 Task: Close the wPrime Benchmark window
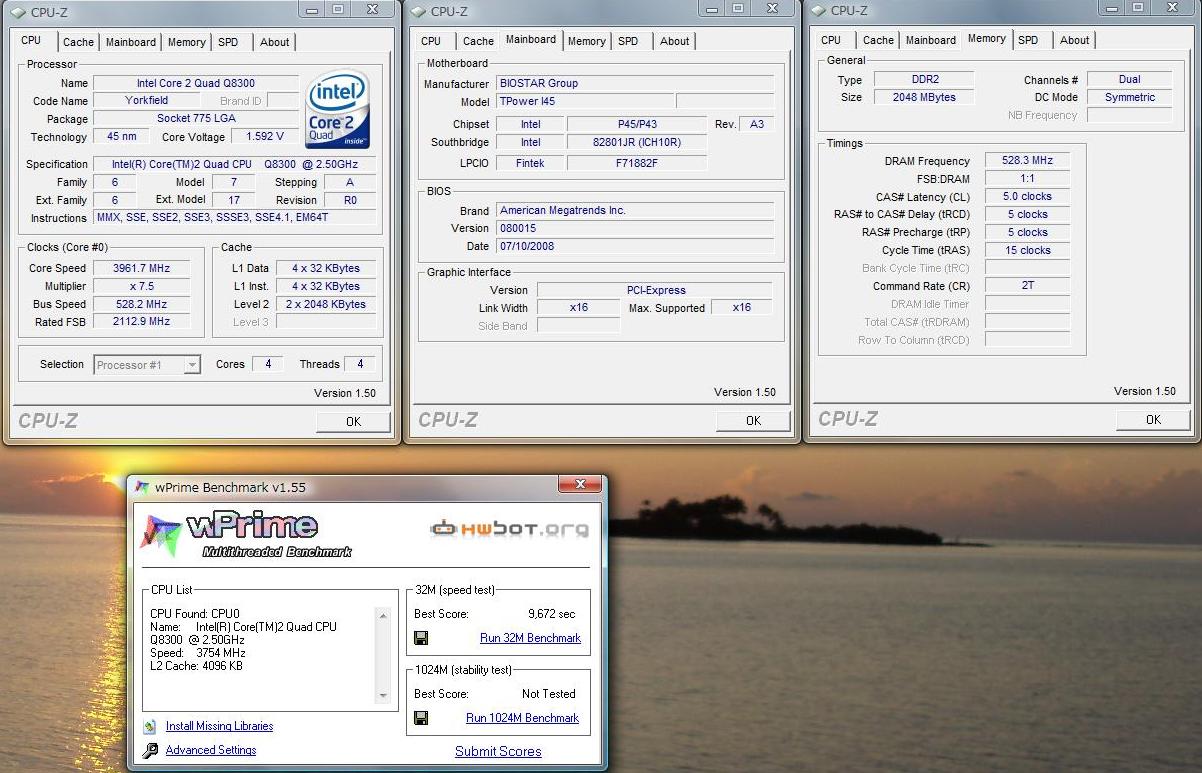[580, 486]
